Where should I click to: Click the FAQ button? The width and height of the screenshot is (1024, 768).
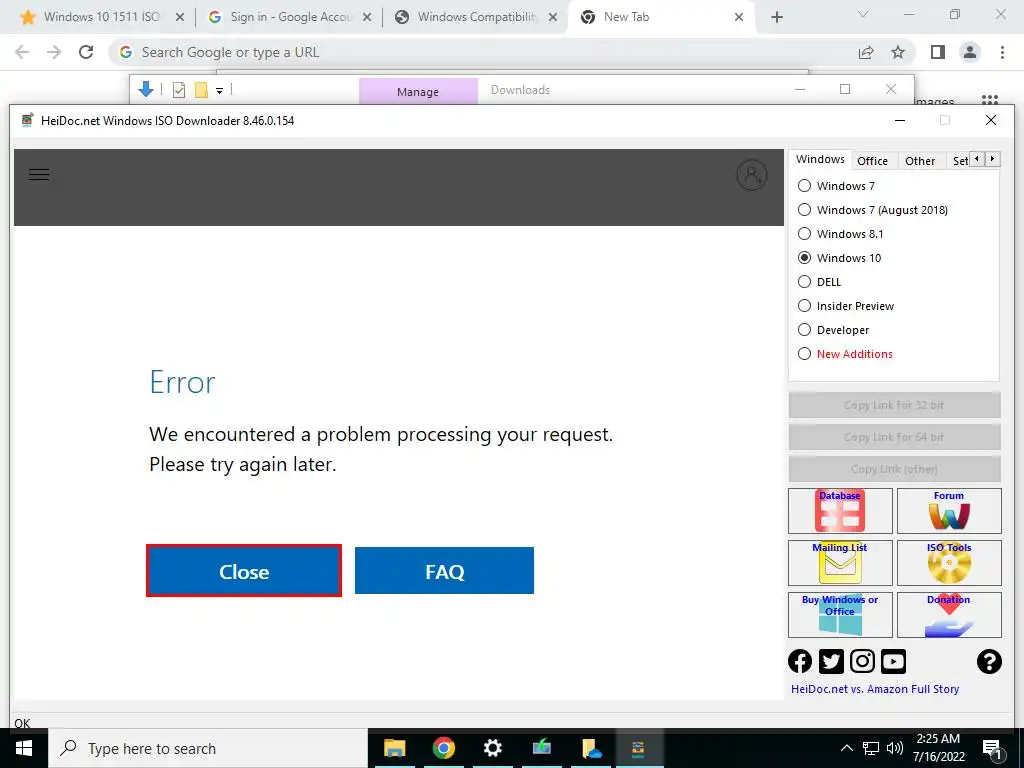[x=444, y=571]
